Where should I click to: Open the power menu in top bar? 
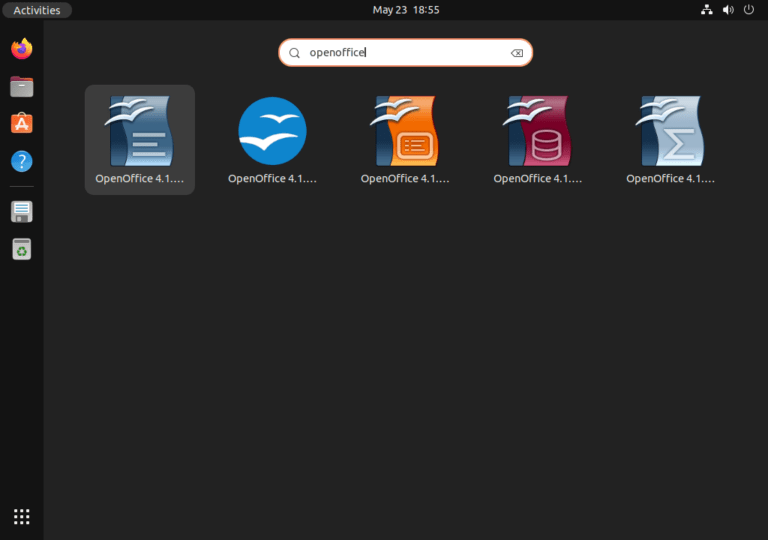[748, 10]
